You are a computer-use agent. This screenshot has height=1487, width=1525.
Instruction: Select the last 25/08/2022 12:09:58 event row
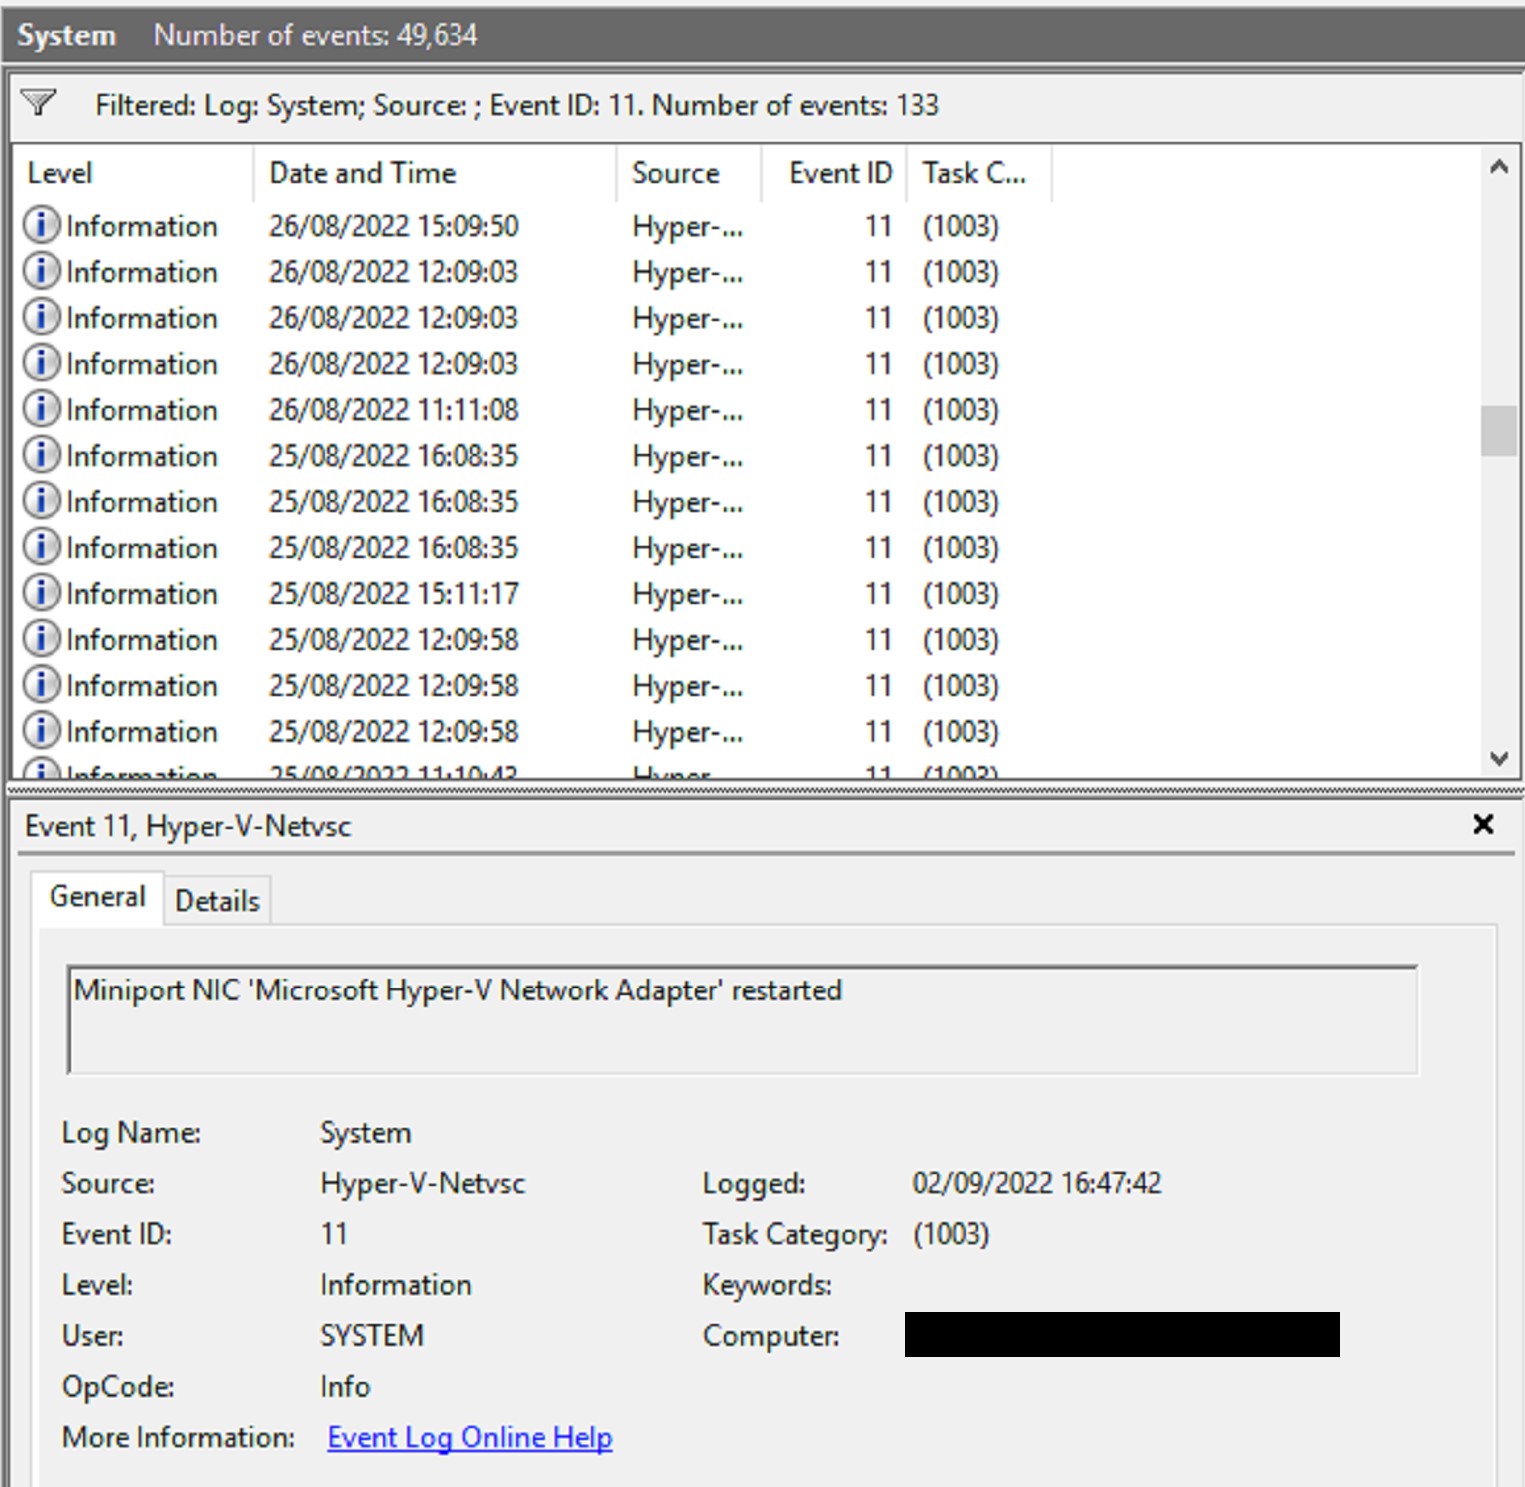[x=393, y=732]
